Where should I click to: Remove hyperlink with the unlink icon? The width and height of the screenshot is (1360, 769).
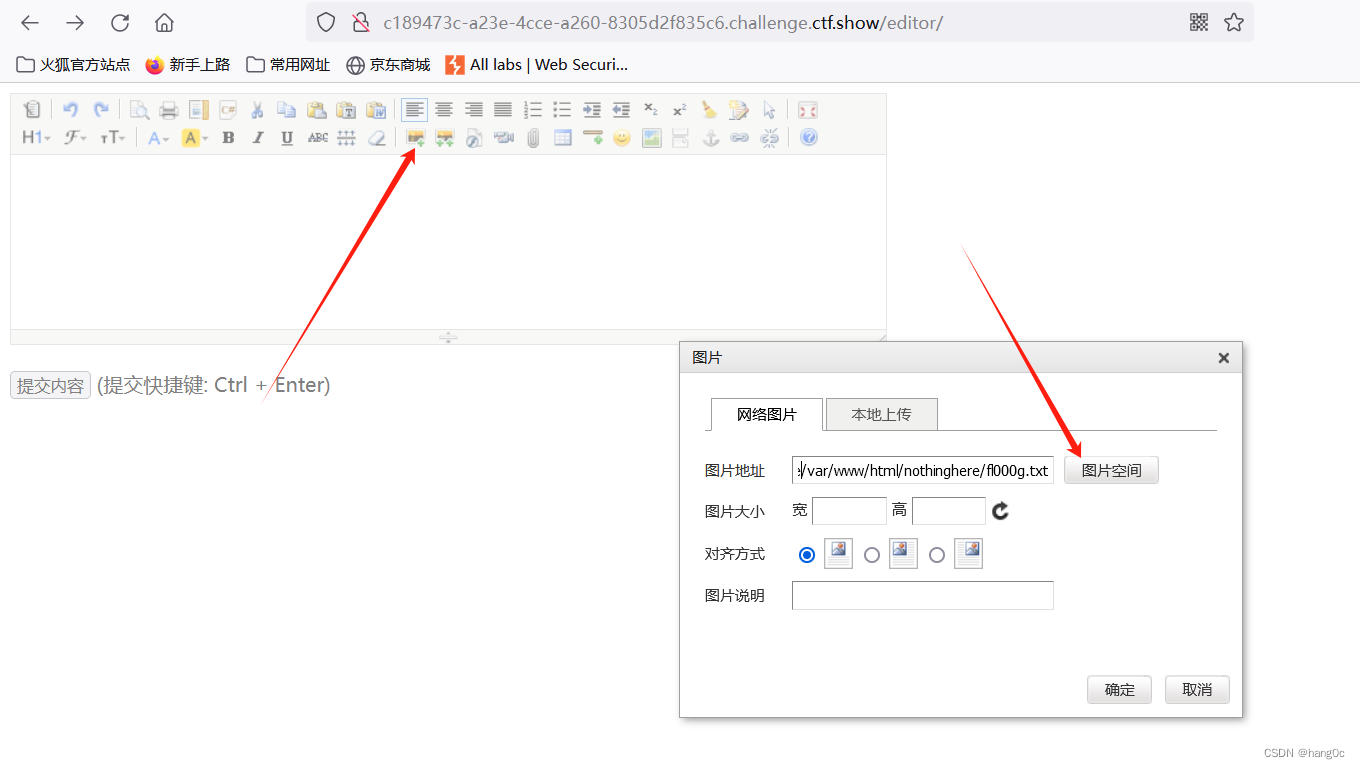tap(769, 138)
